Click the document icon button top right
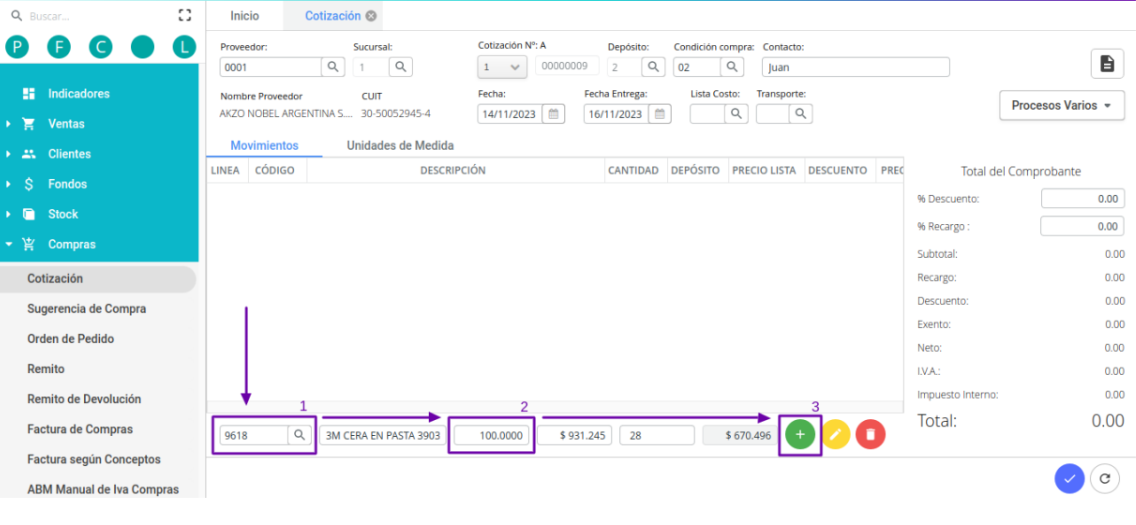The width and height of the screenshot is (1136, 525). point(1107,64)
